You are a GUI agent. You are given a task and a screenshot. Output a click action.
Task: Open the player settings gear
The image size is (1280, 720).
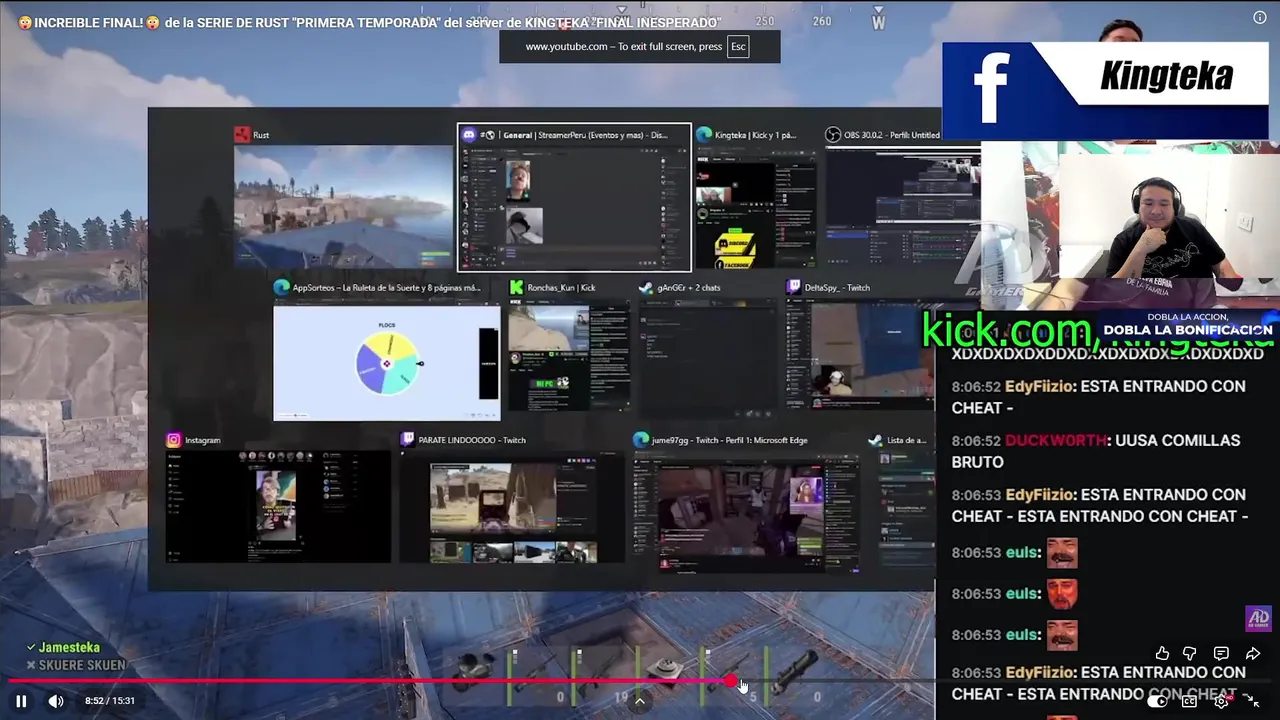tap(1221, 701)
